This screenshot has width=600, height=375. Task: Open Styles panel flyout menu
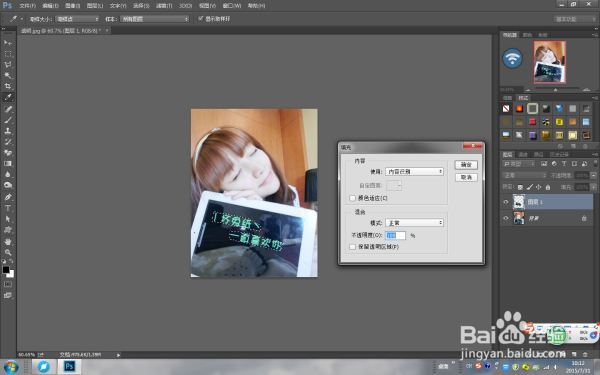(595, 98)
